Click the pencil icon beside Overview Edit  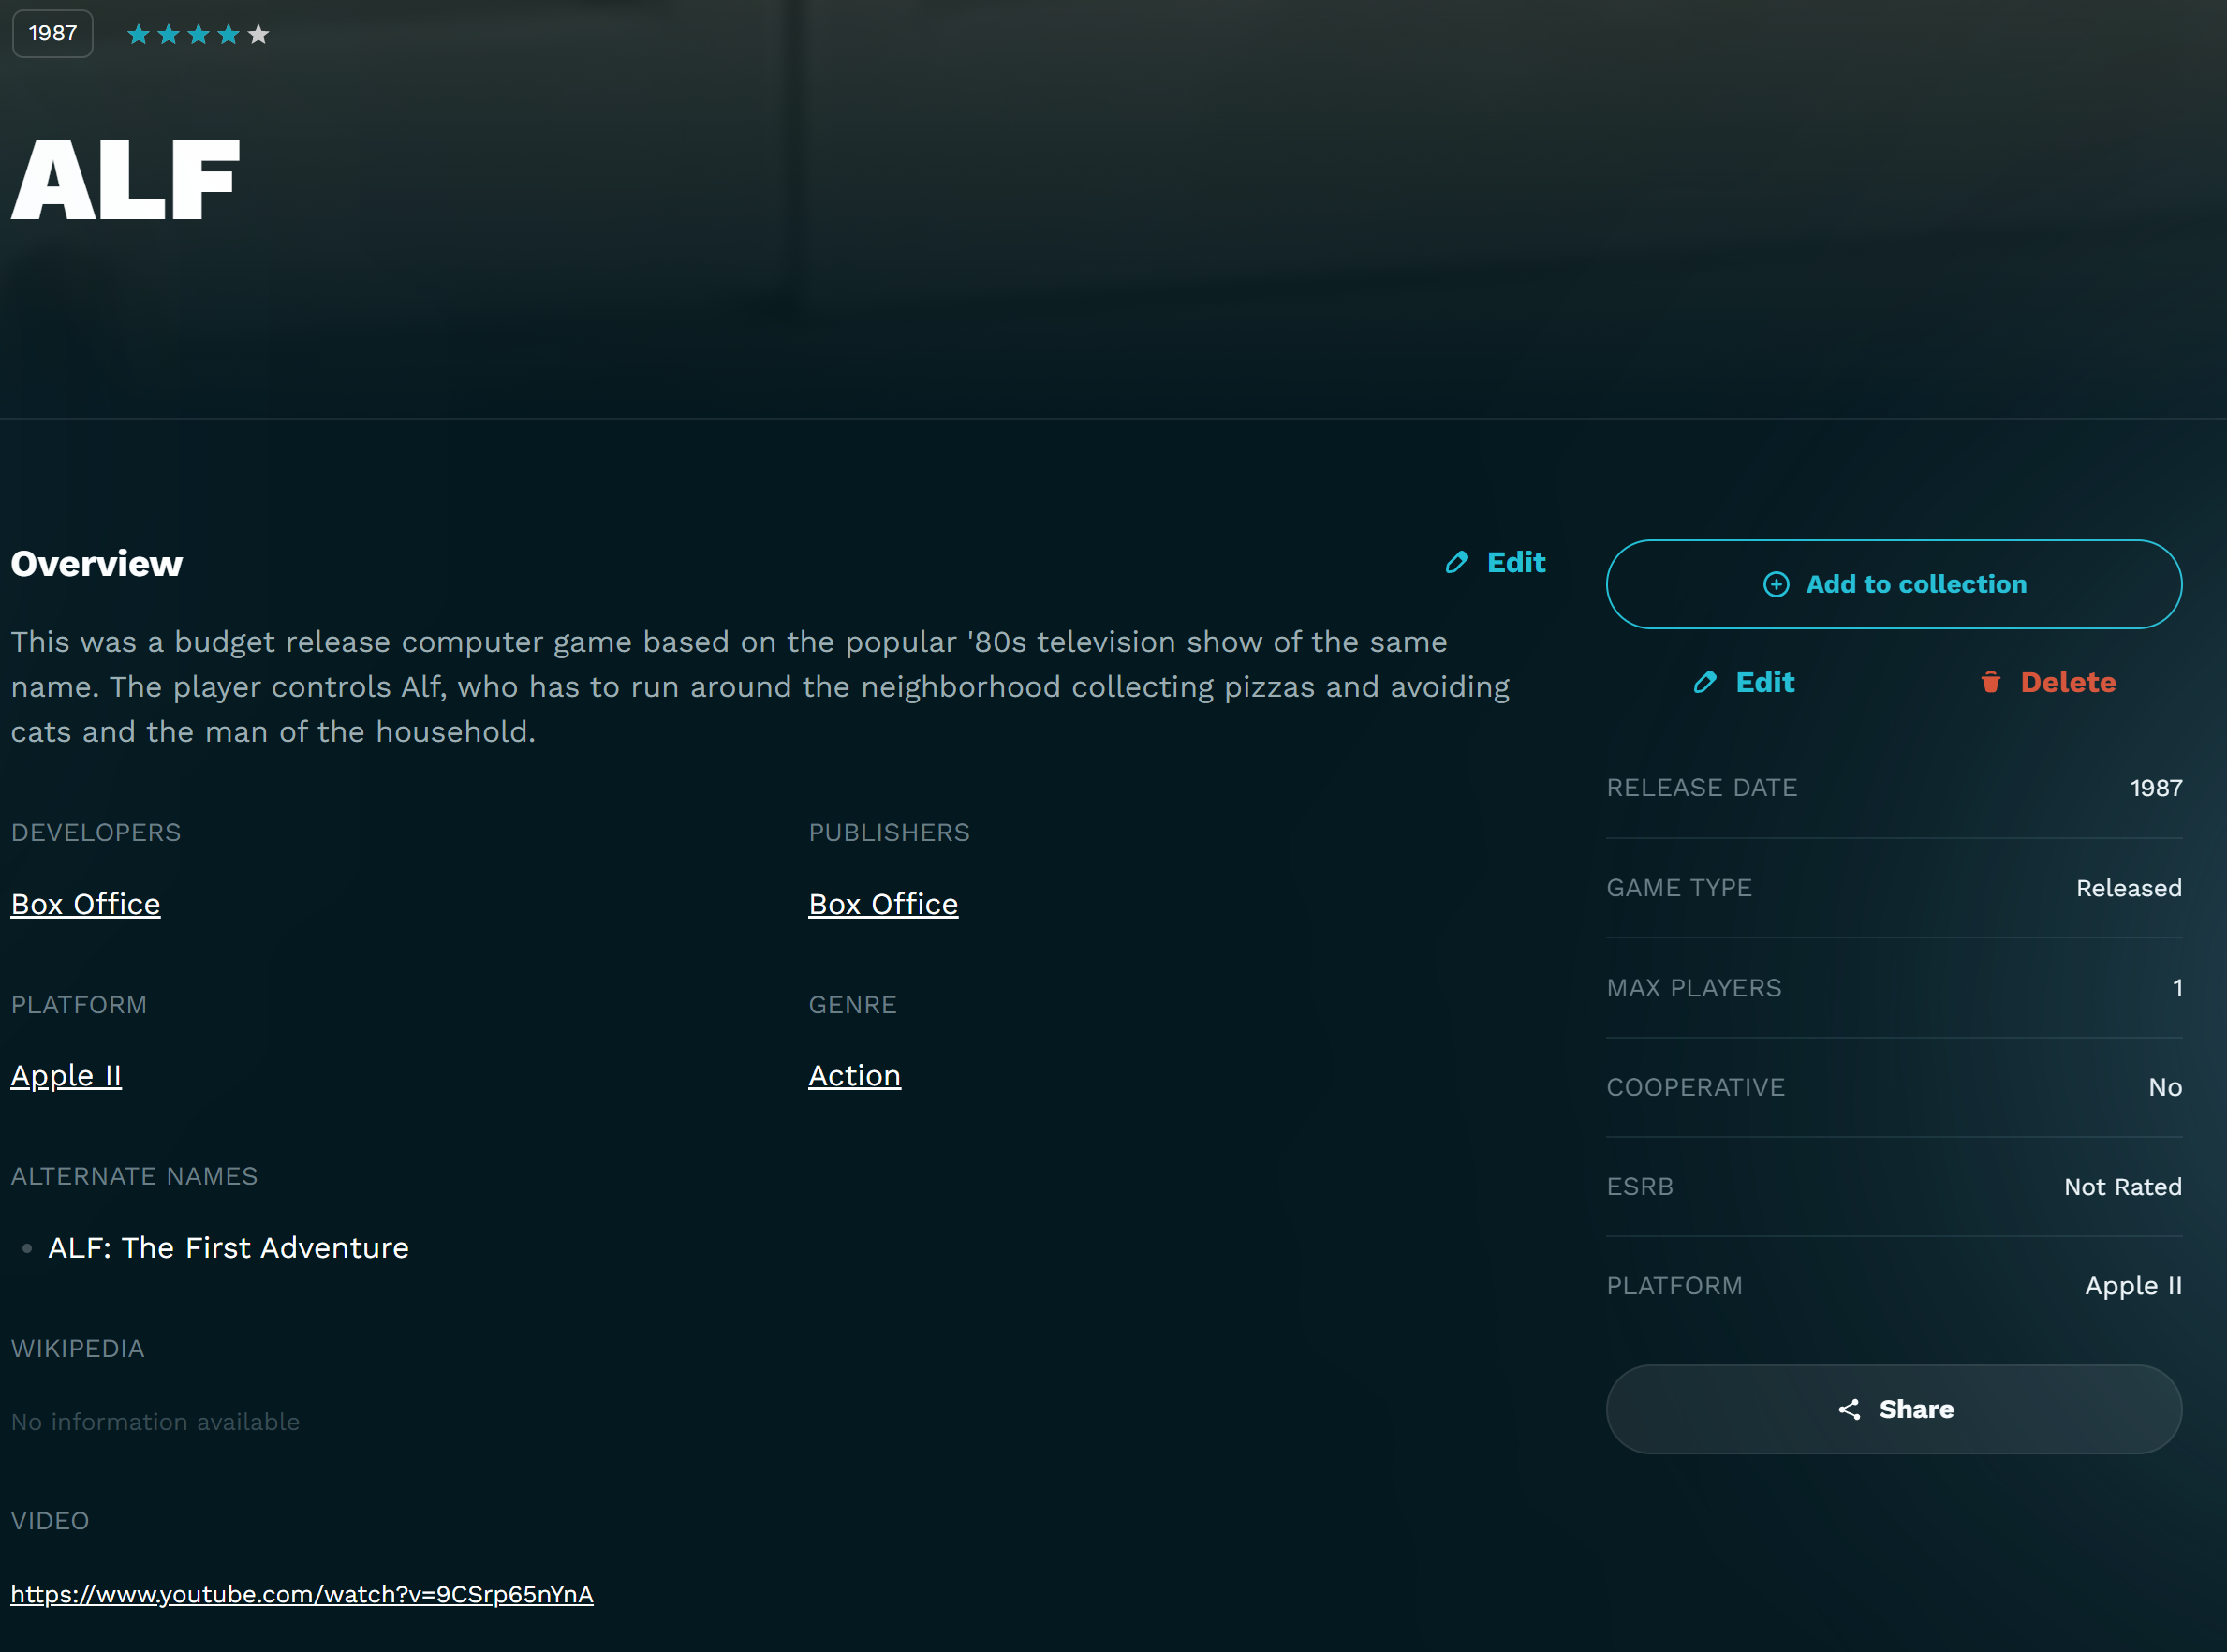click(1457, 563)
